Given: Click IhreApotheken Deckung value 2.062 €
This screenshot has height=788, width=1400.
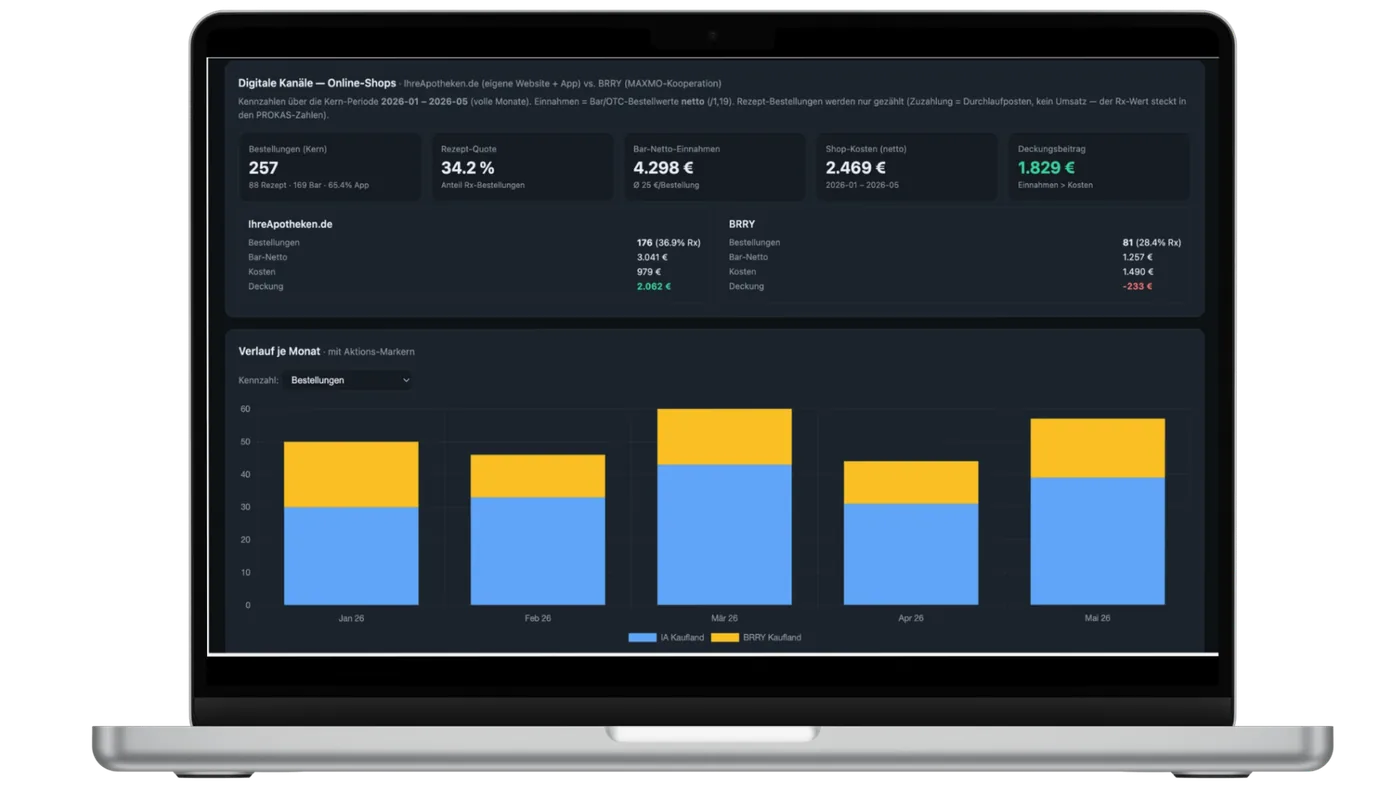Looking at the screenshot, I should (x=654, y=286).
